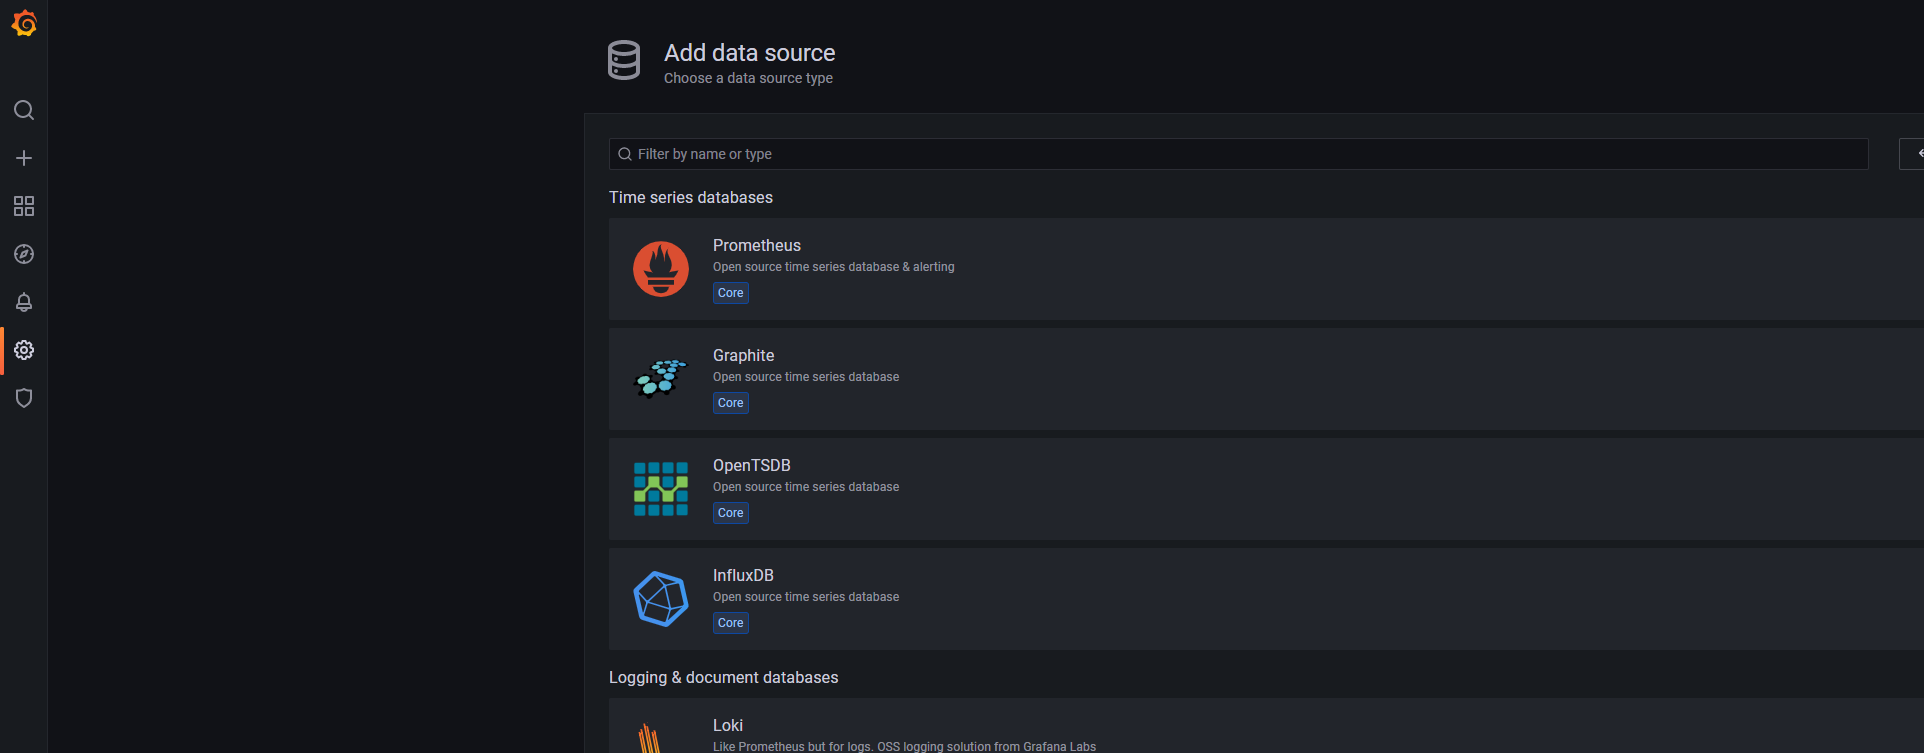Click the Create plus icon
Screen dimensions: 1924x753
[x=24, y=158]
